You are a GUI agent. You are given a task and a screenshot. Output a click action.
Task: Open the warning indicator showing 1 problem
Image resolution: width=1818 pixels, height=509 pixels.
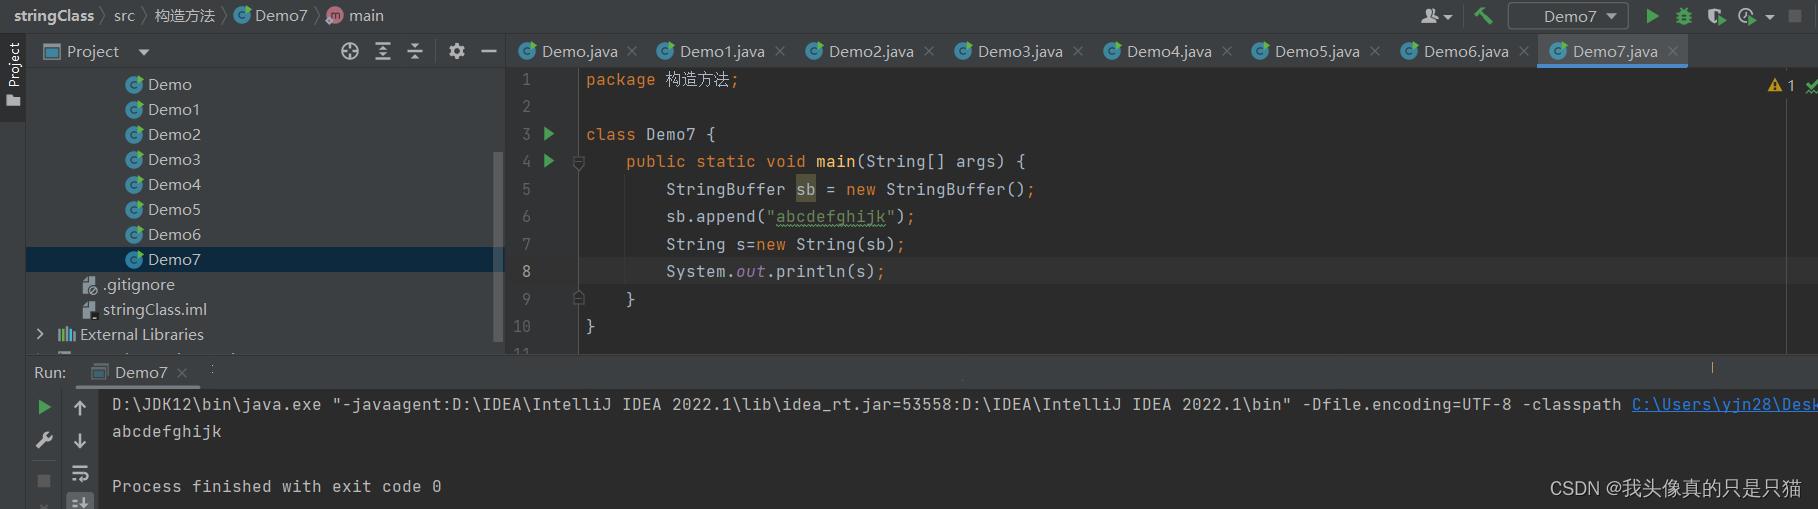click(1781, 85)
